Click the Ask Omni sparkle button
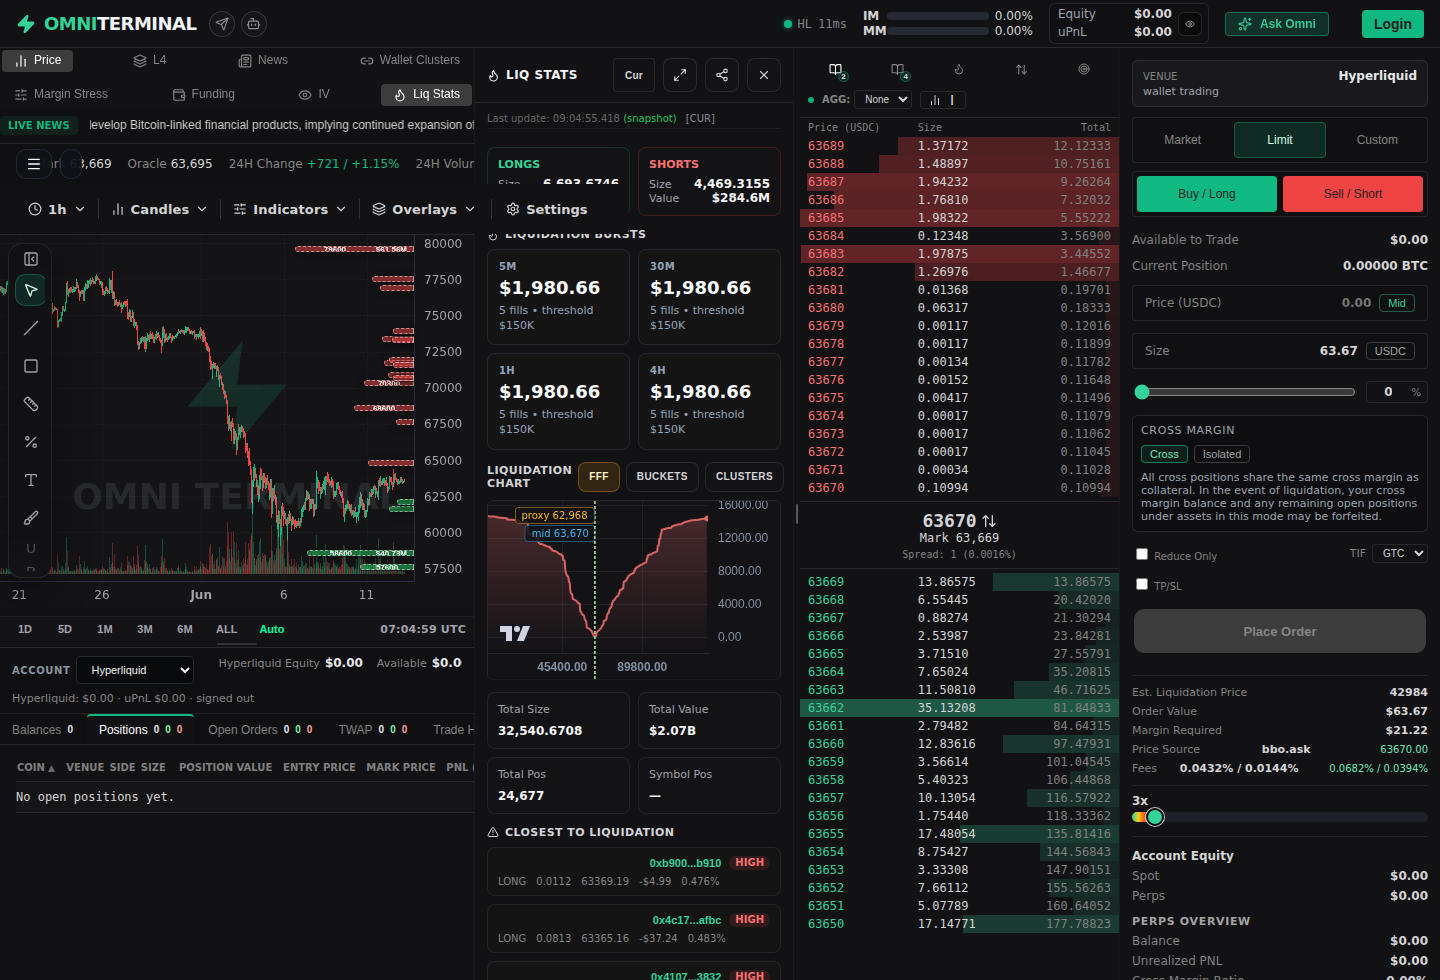The height and width of the screenshot is (980, 1440). point(1277,24)
